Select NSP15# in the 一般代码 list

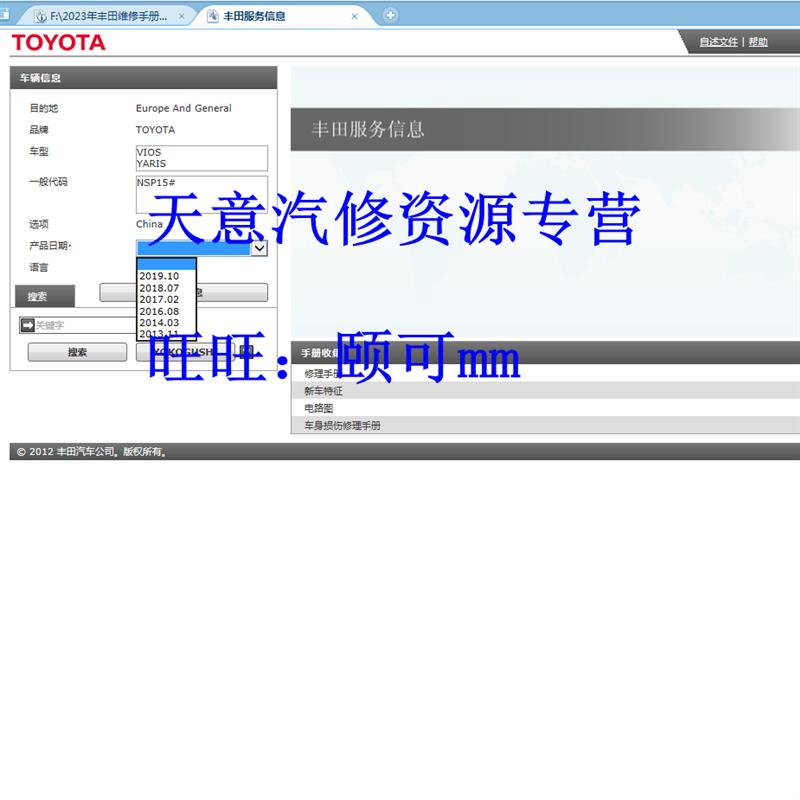156,183
